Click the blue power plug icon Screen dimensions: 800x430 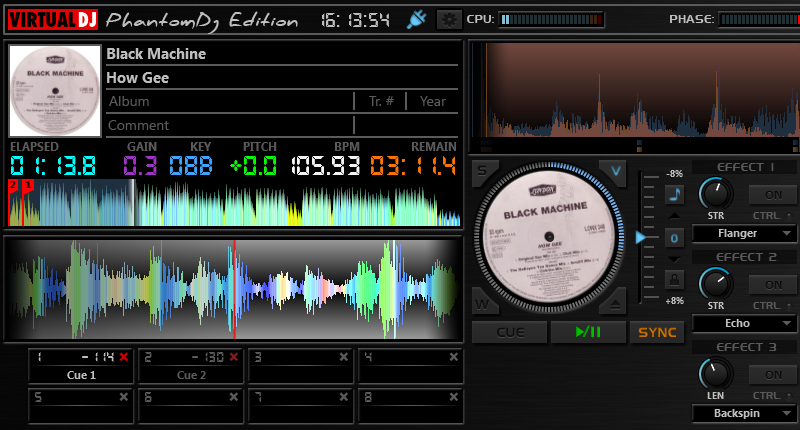(416, 20)
